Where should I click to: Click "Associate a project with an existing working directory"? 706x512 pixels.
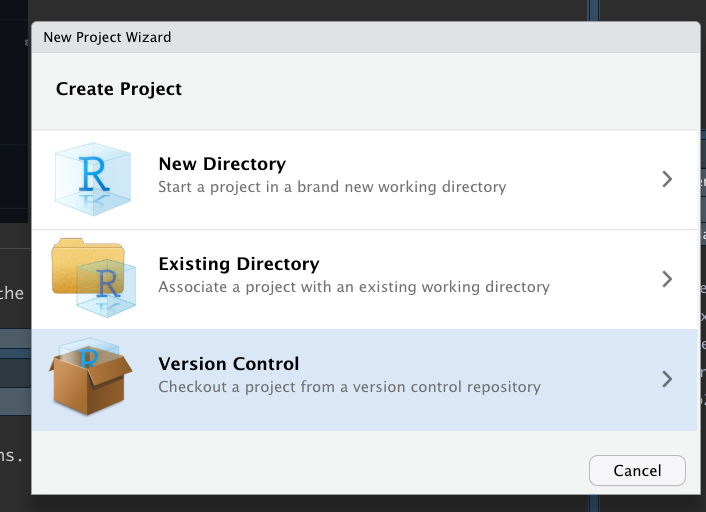click(354, 287)
